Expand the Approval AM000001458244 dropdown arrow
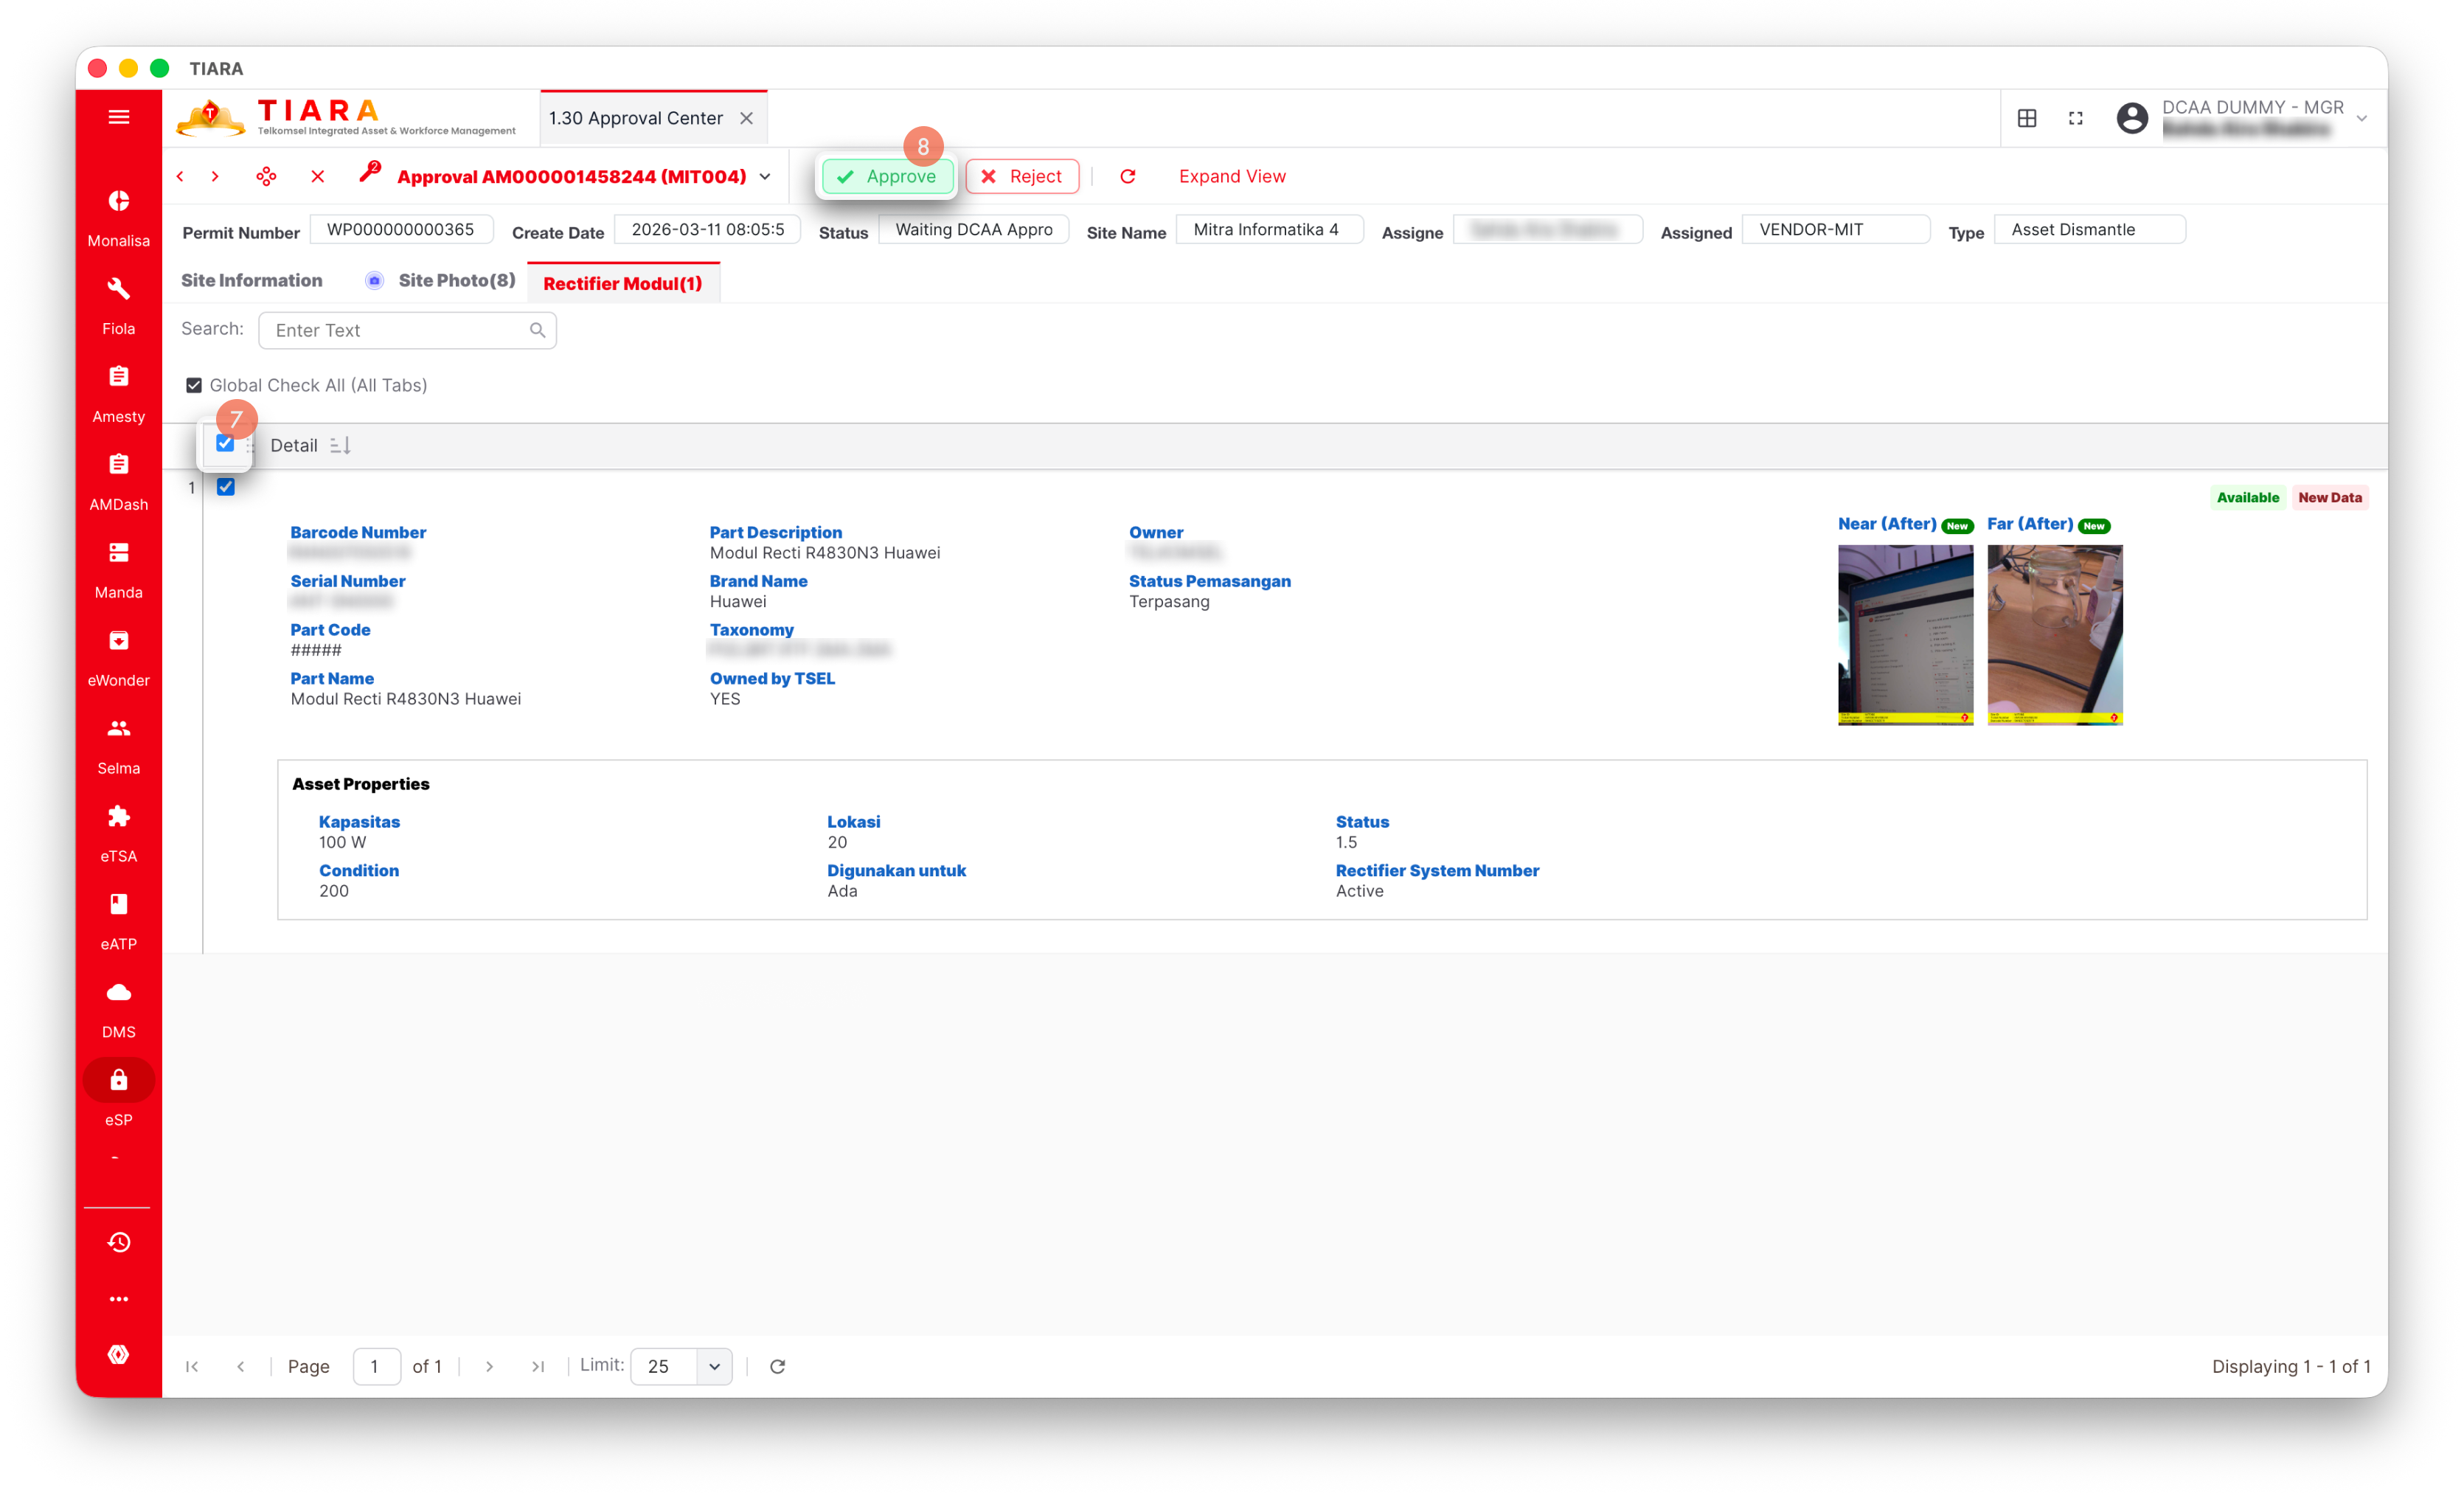This screenshot has height=1493, width=2464. 765,176
